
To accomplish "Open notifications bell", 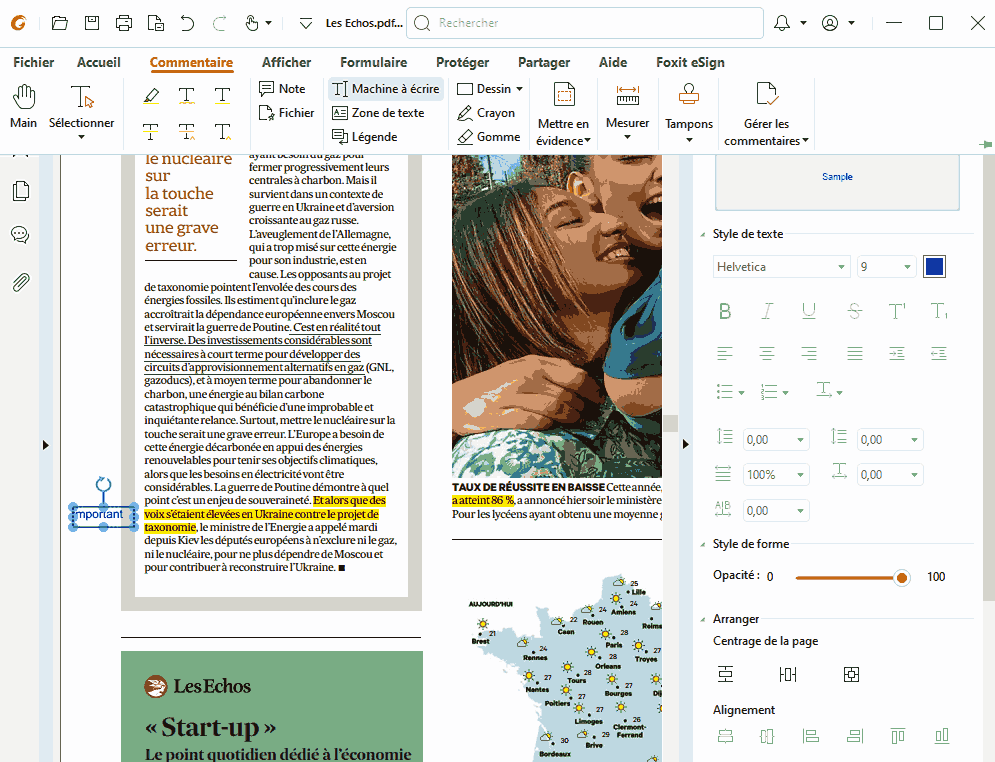I will (x=782, y=23).
